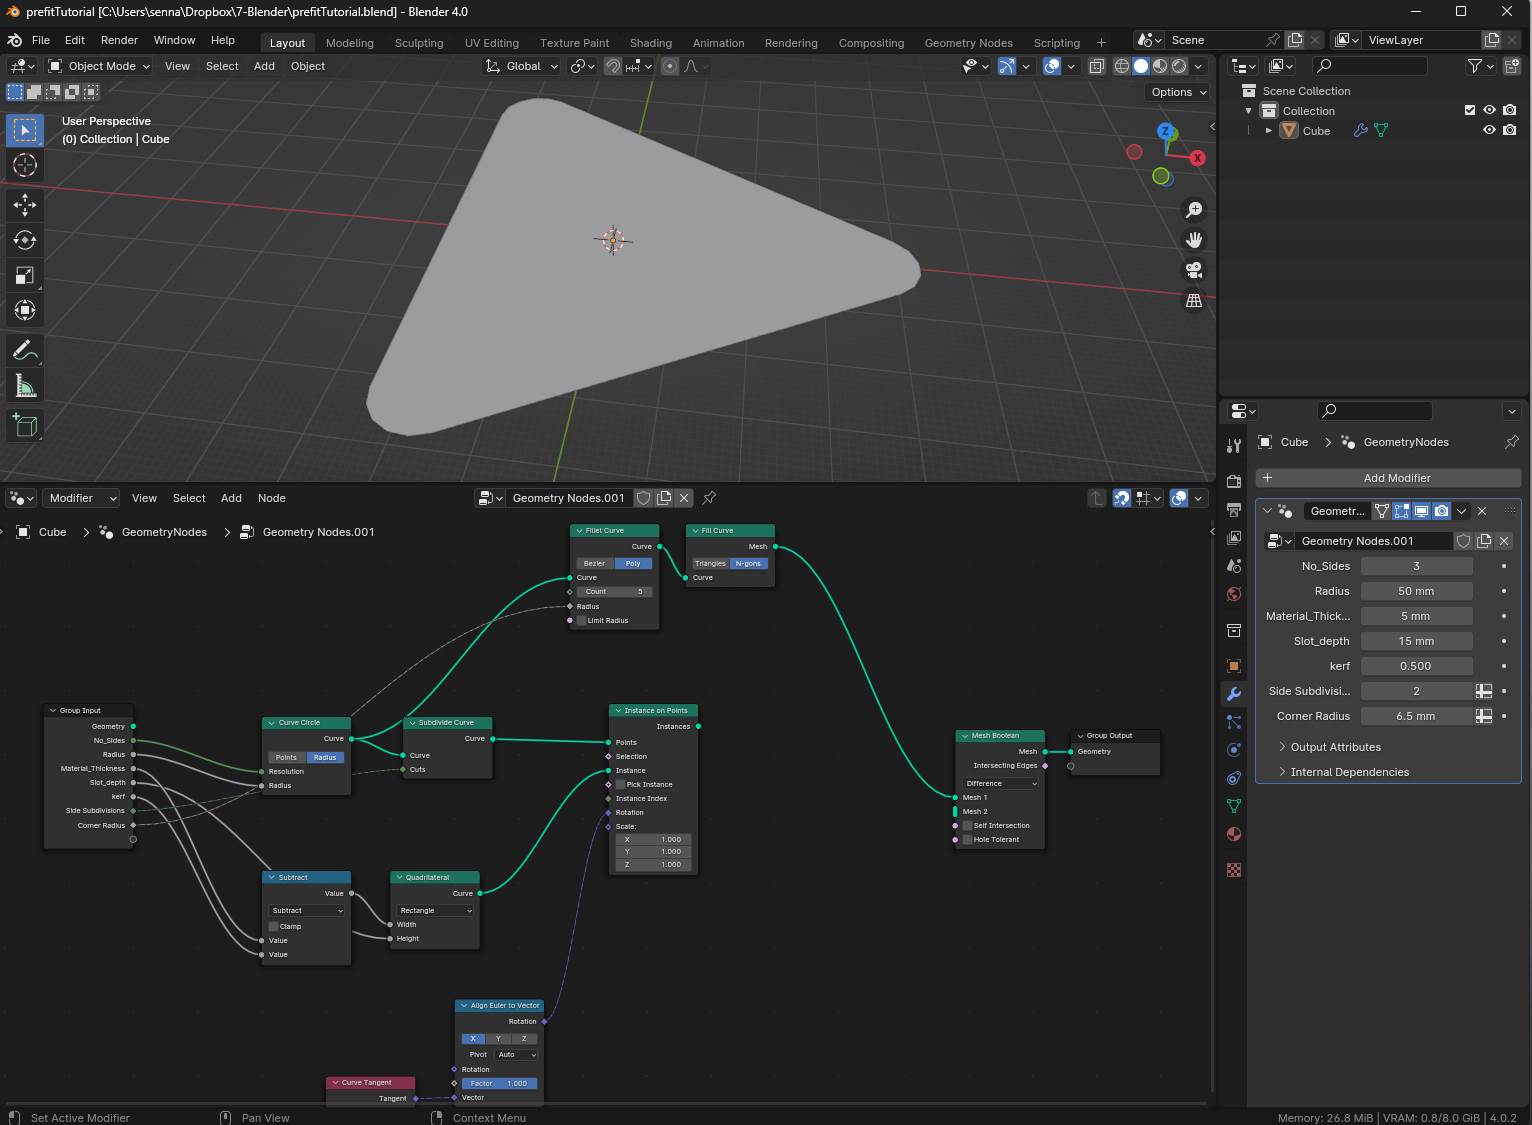Enable the Clamp checkbox in Subtract node

pos(274,926)
